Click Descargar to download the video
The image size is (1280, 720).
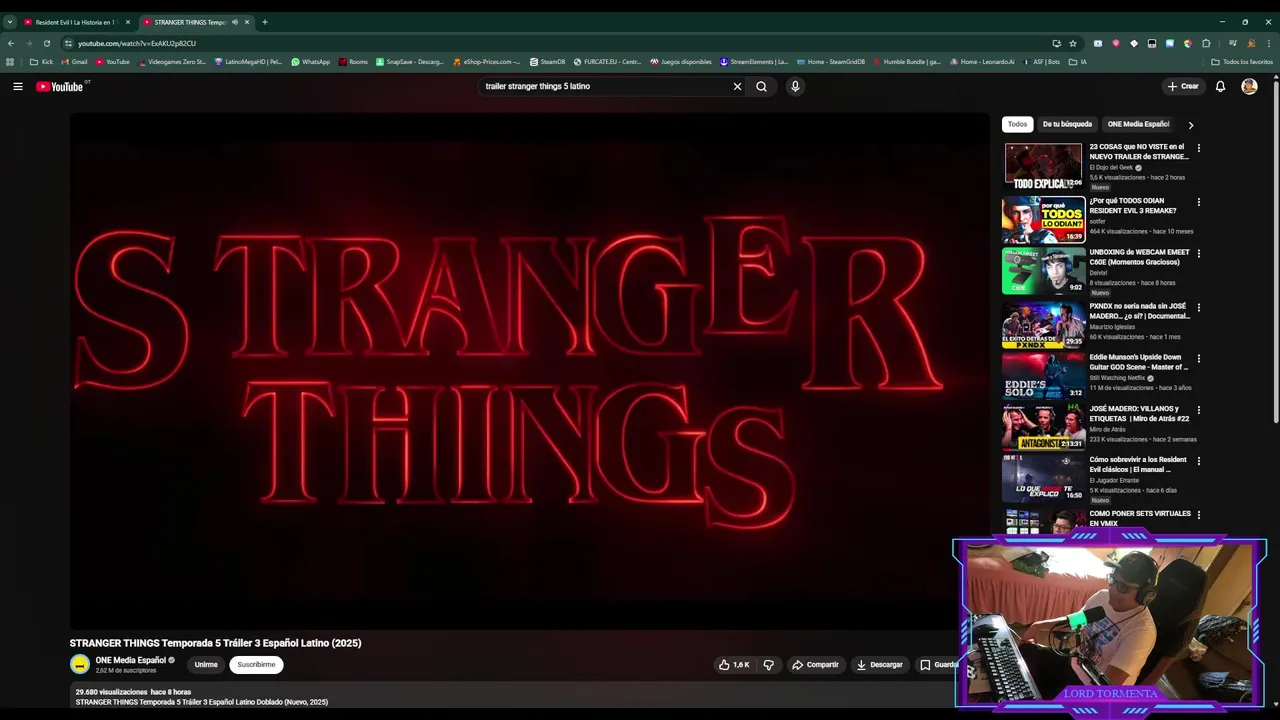pyautogui.click(x=879, y=664)
